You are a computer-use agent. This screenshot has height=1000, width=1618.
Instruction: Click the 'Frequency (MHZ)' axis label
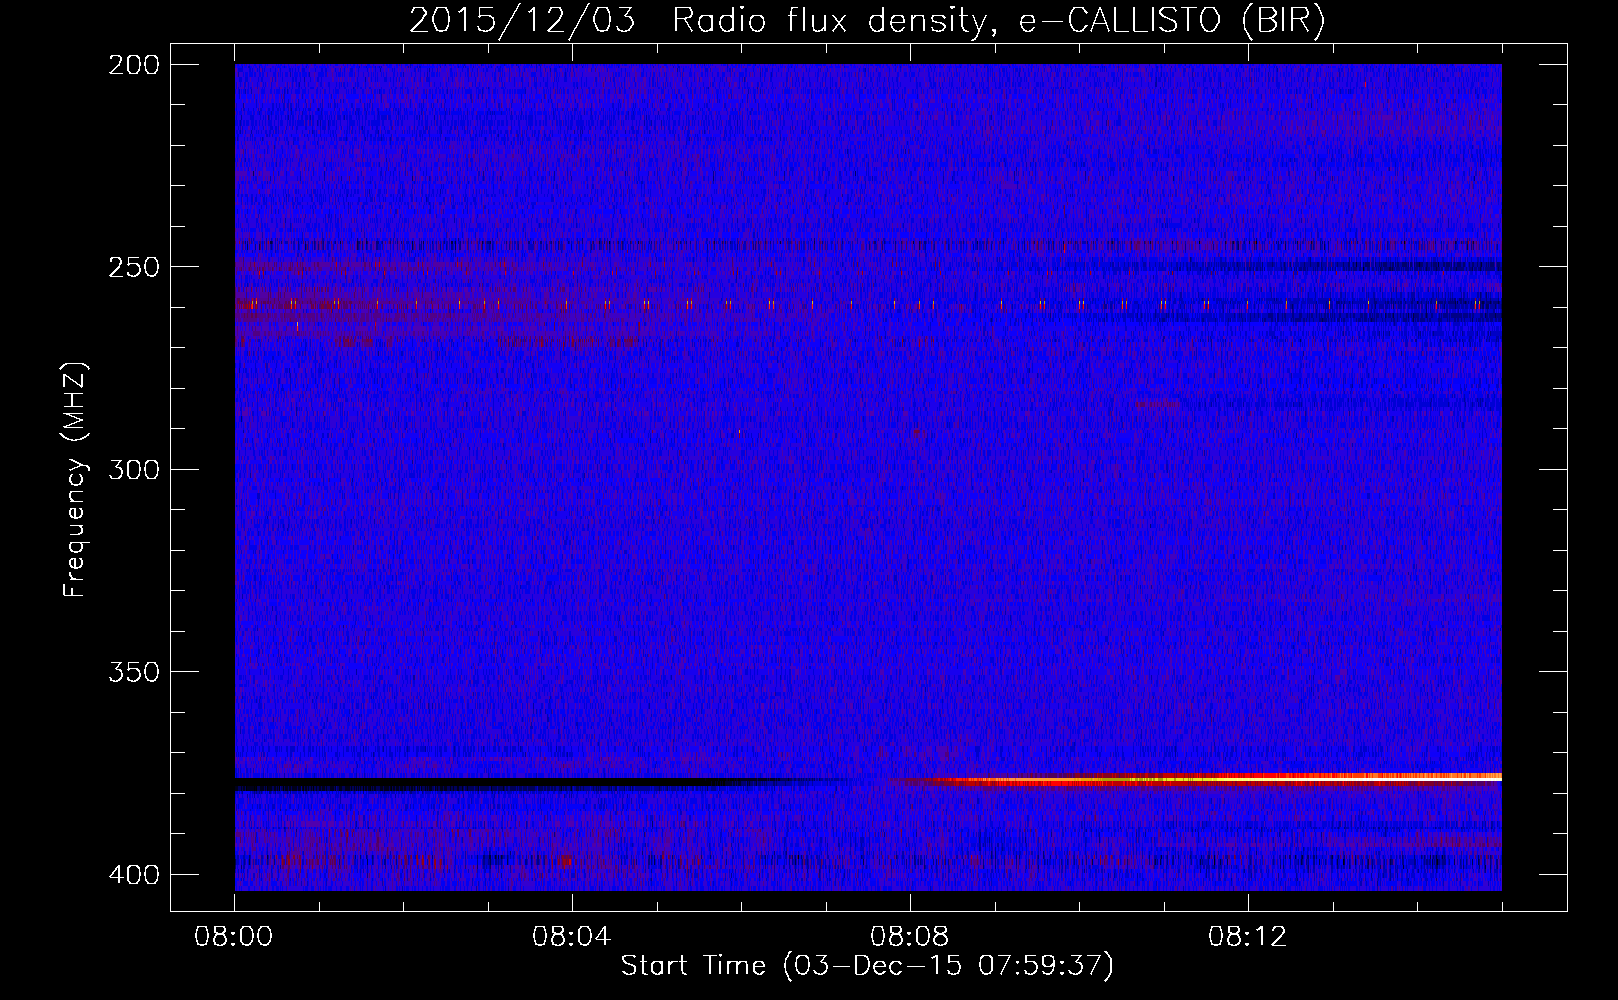(x=75, y=480)
